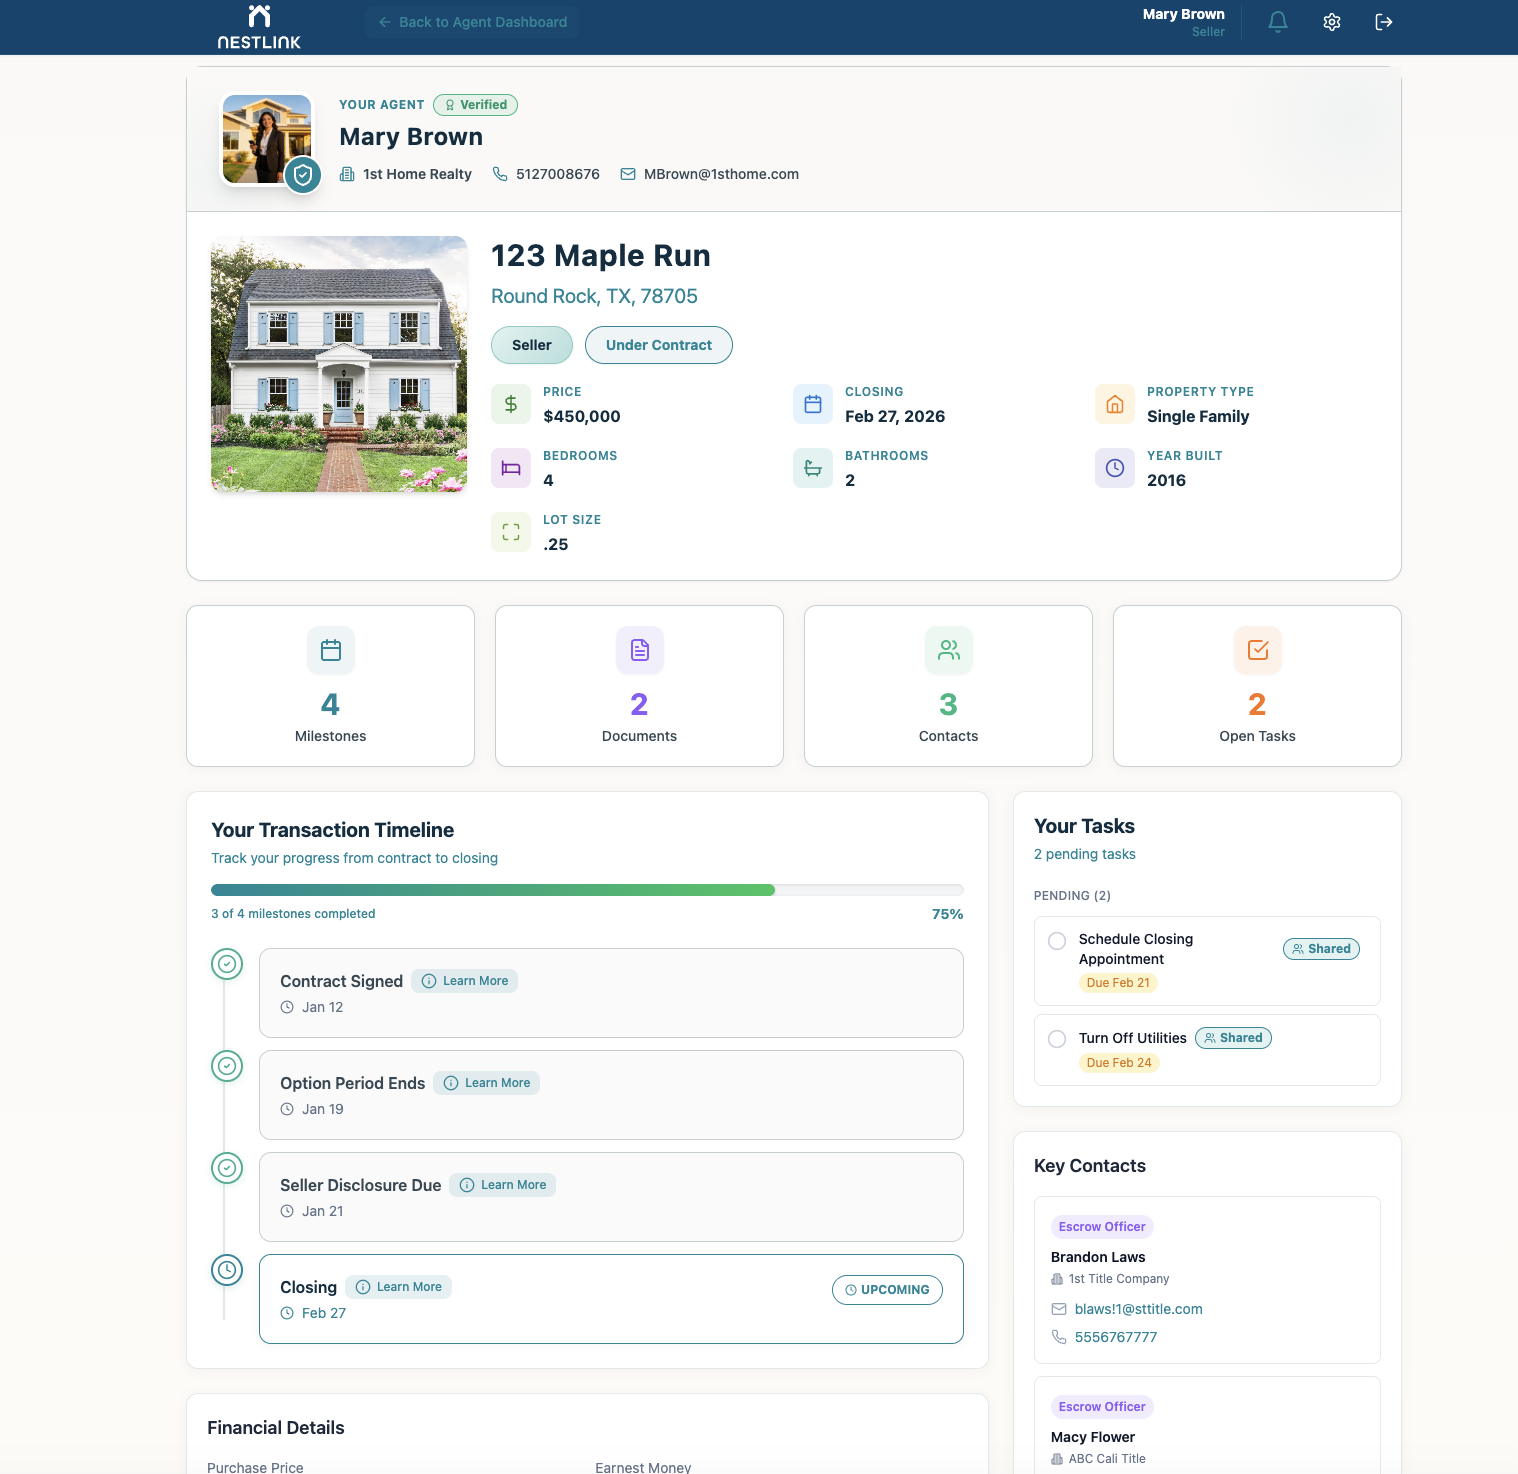Click Back to Agent Dashboard
The width and height of the screenshot is (1518, 1474).
(x=471, y=21)
